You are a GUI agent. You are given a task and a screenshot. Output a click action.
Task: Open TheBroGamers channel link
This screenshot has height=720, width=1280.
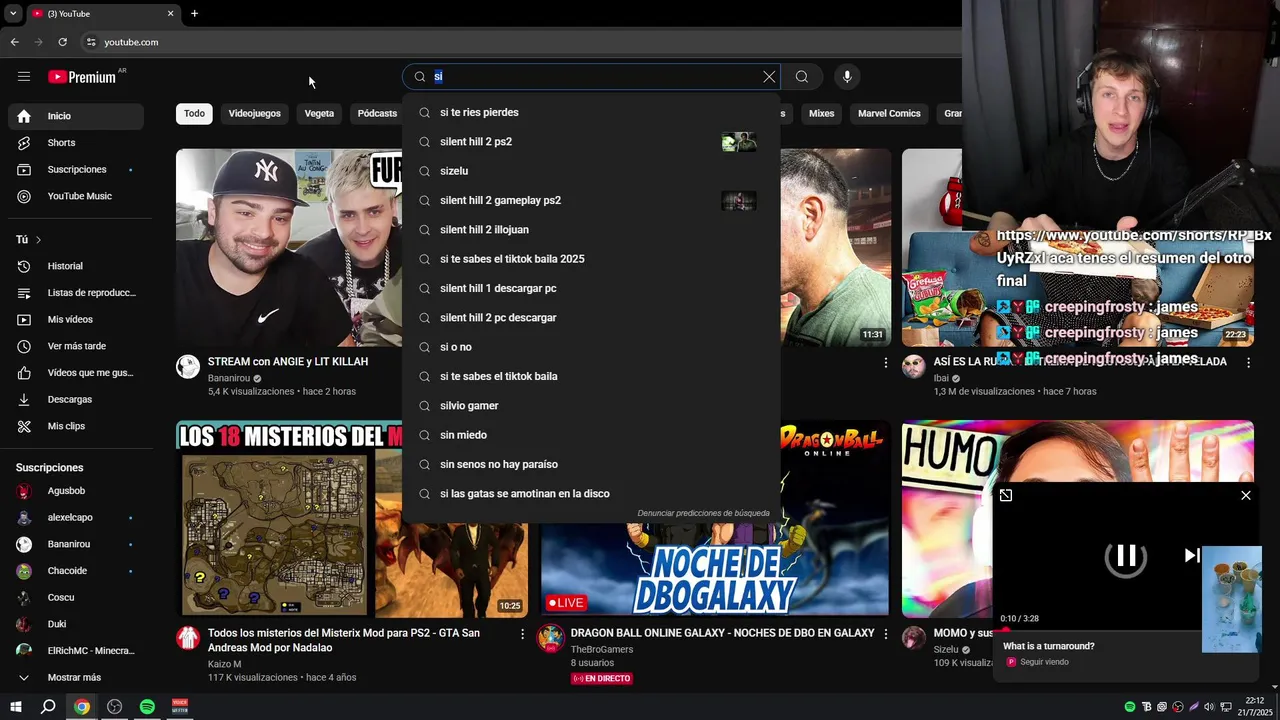[601, 649]
